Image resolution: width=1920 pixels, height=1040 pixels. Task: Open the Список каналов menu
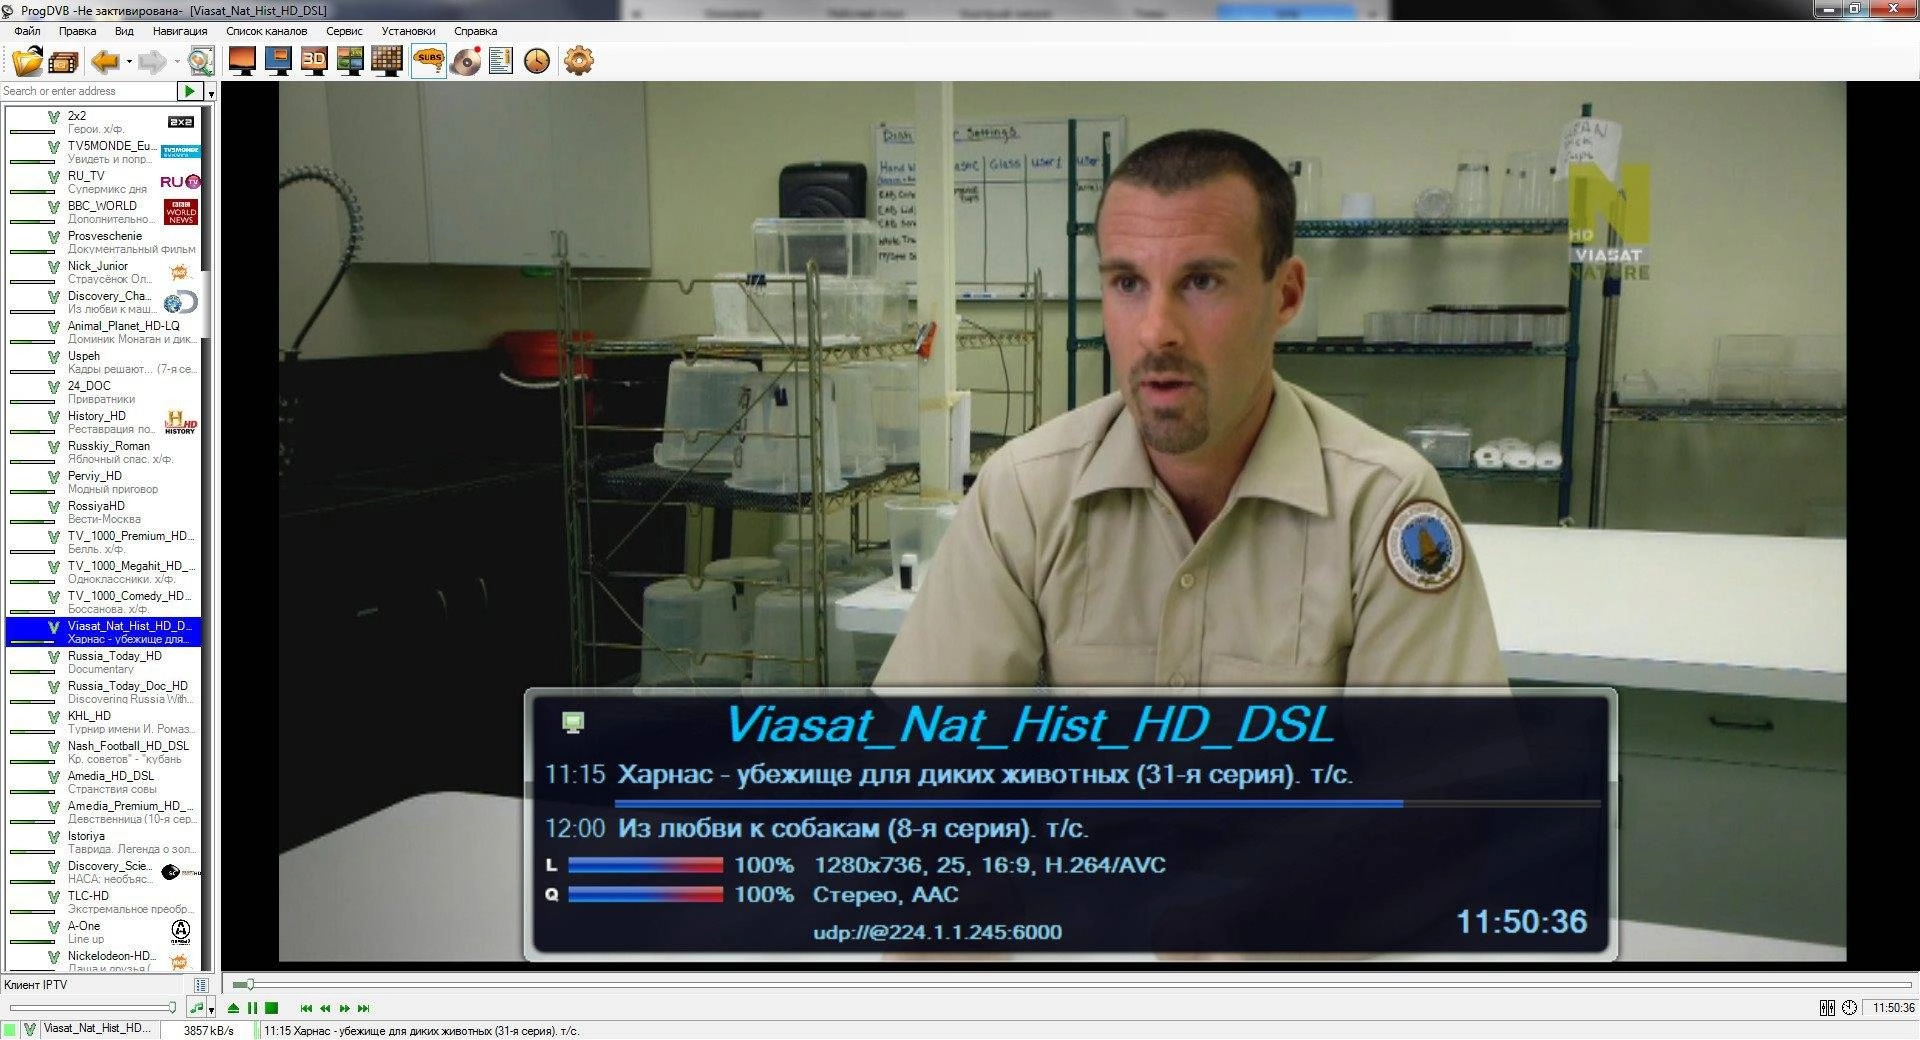pyautogui.click(x=267, y=31)
